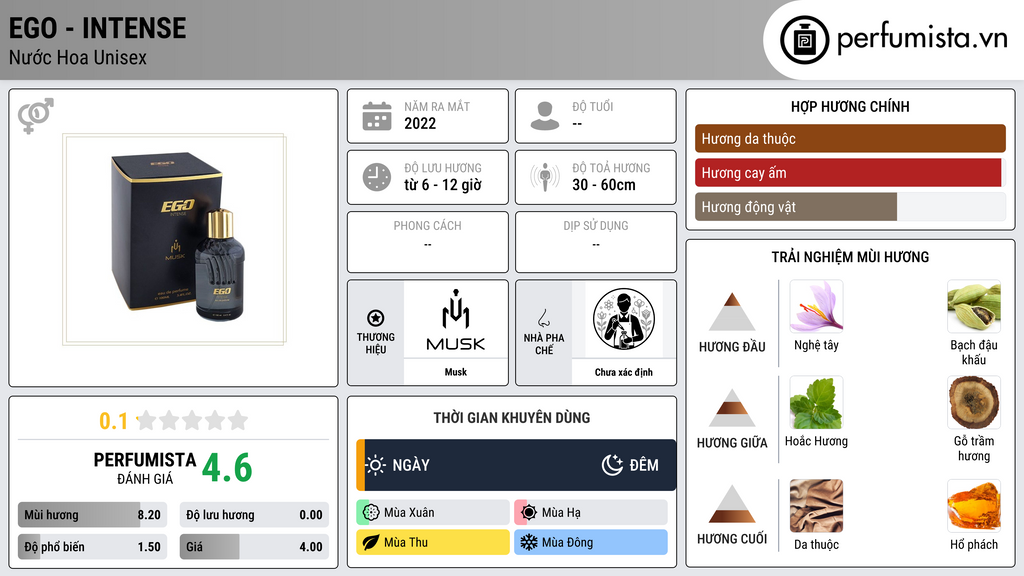
Task: Open the Hổ phách note image
Action: tap(974, 506)
